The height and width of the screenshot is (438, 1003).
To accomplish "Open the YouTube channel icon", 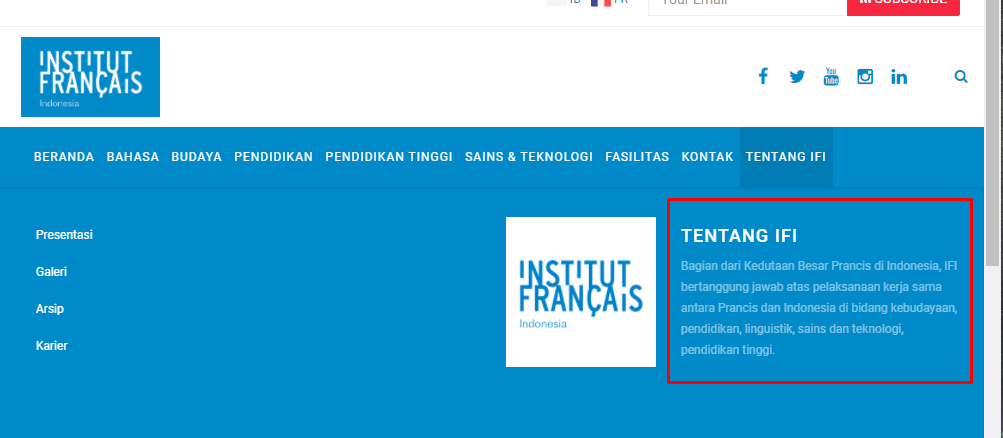I will pyautogui.click(x=831, y=77).
